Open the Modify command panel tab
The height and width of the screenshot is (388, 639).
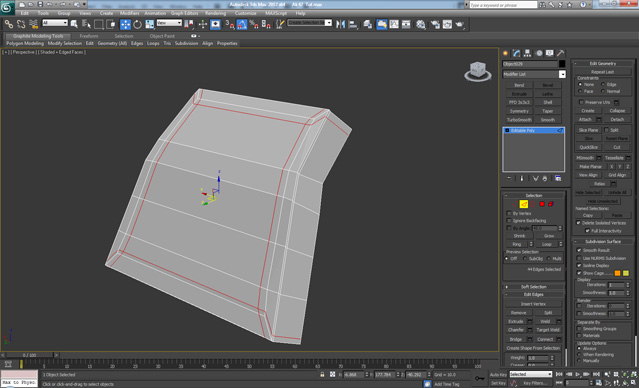click(517, 53)
